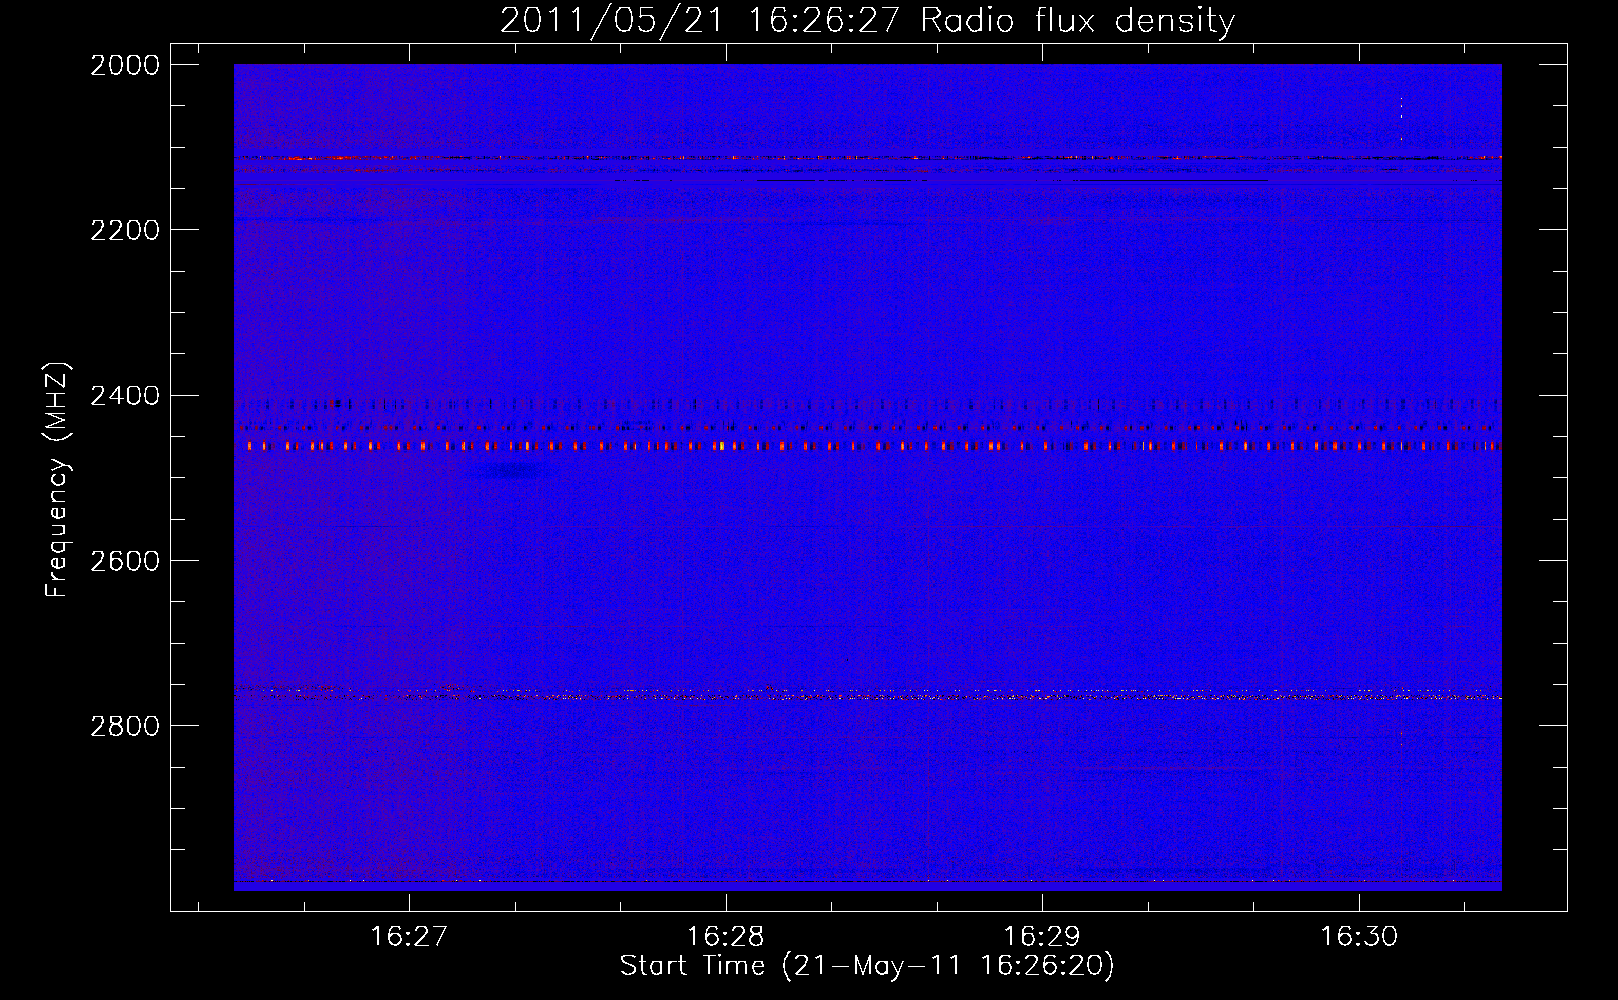Click the 2200 frequency axis label
The height and width of the screenshot is (1000, 1618).
(124, 230)
